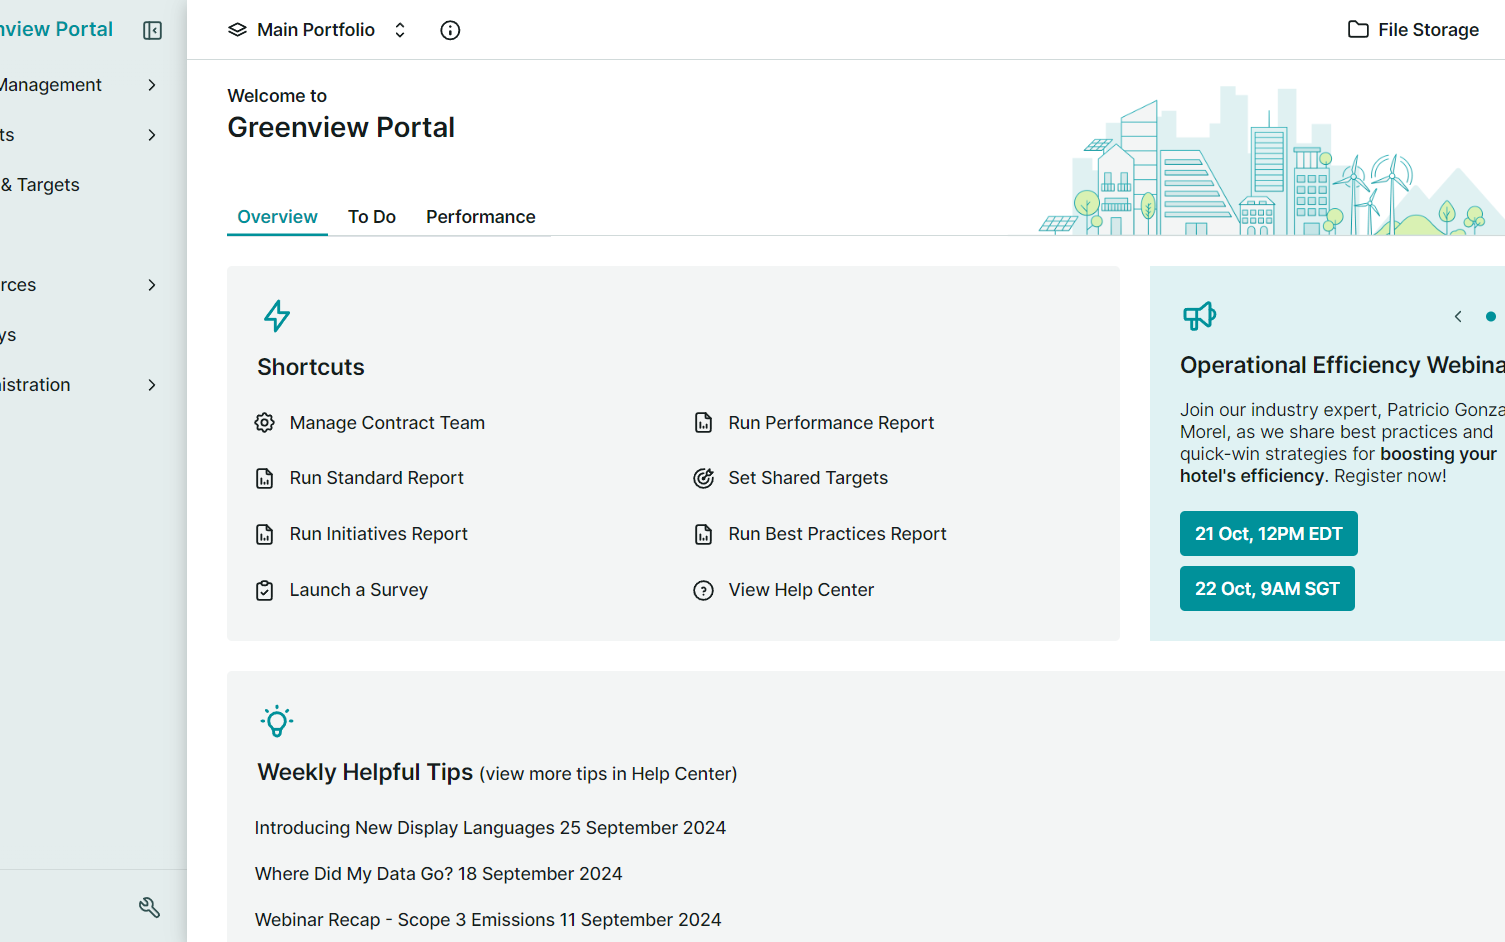
Task: Register for the 22 Oct, 9AM SGT webinar
Action: pyautogui.click(x=1266, y=589)
